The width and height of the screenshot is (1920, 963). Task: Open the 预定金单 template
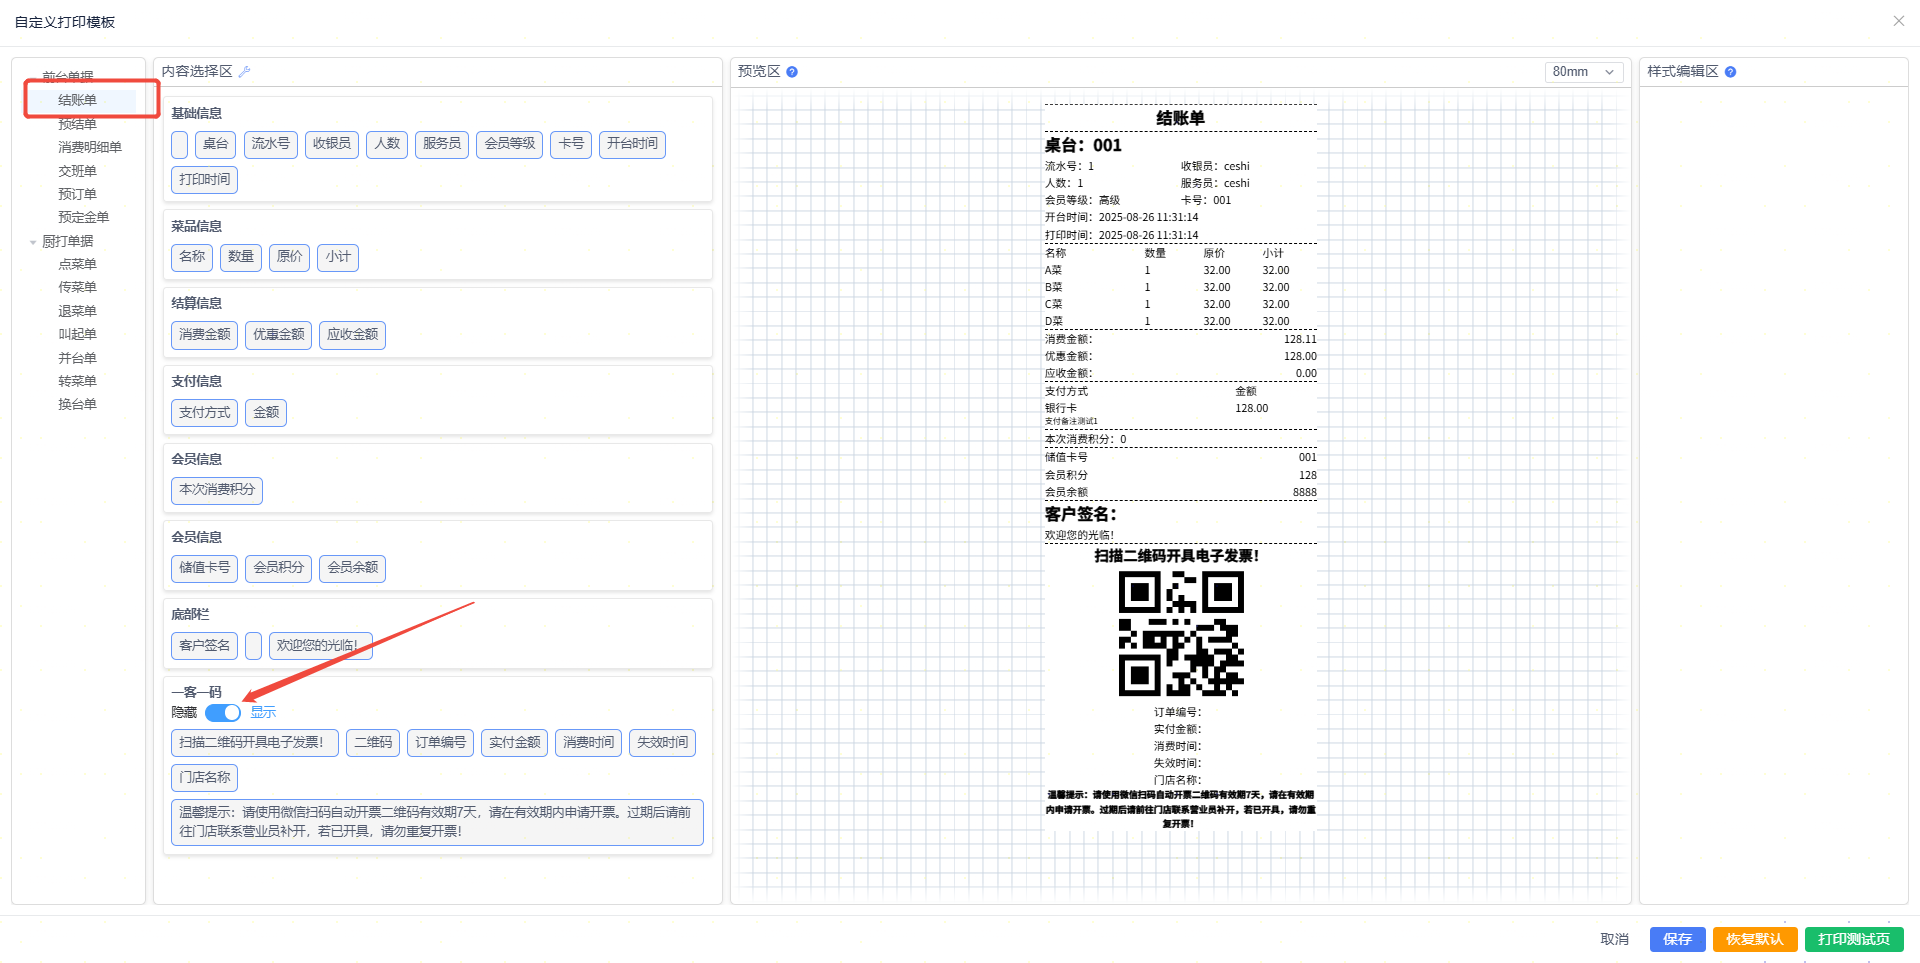[84, 217]
